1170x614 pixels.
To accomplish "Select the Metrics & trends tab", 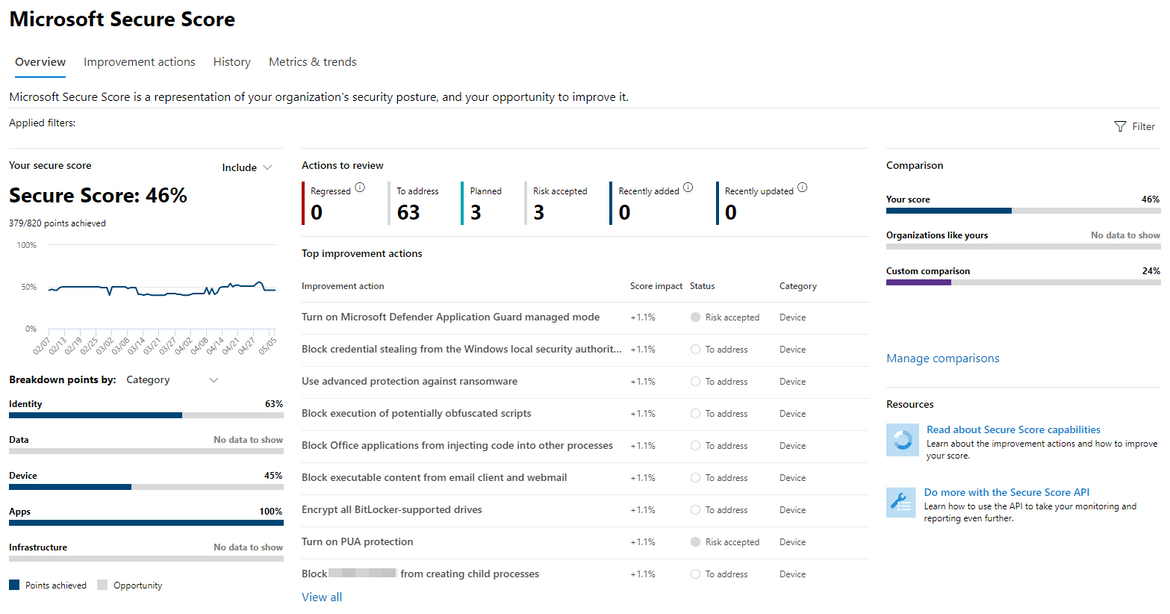I will (313, 62).
